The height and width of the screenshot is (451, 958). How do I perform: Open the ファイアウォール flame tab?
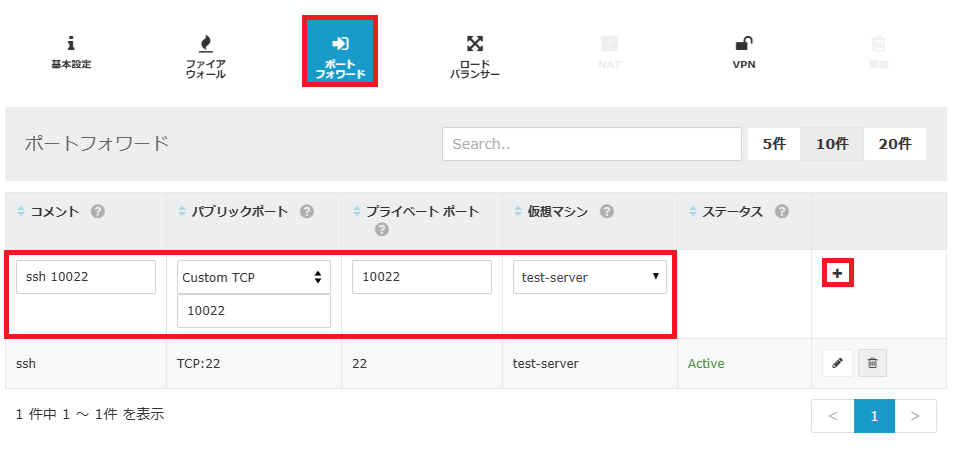(x=206, y=55)
